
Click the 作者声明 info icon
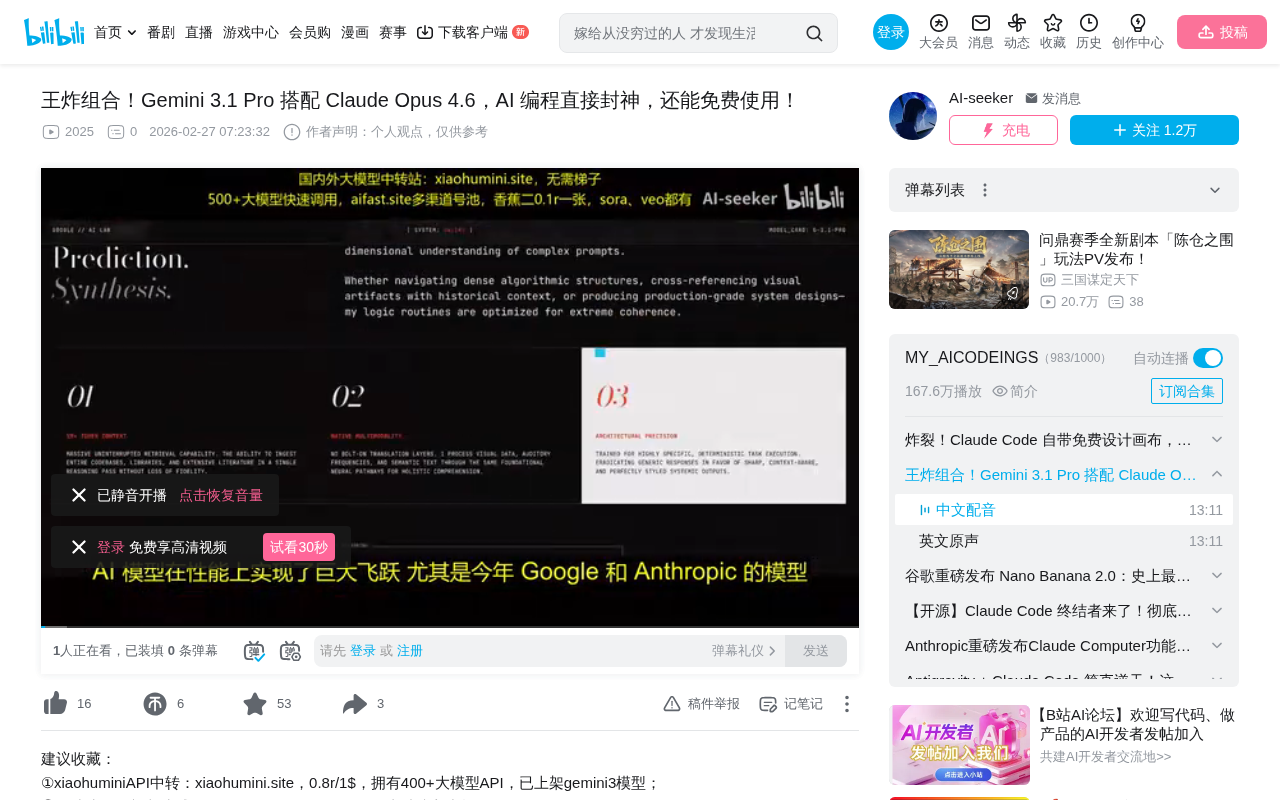292,132
